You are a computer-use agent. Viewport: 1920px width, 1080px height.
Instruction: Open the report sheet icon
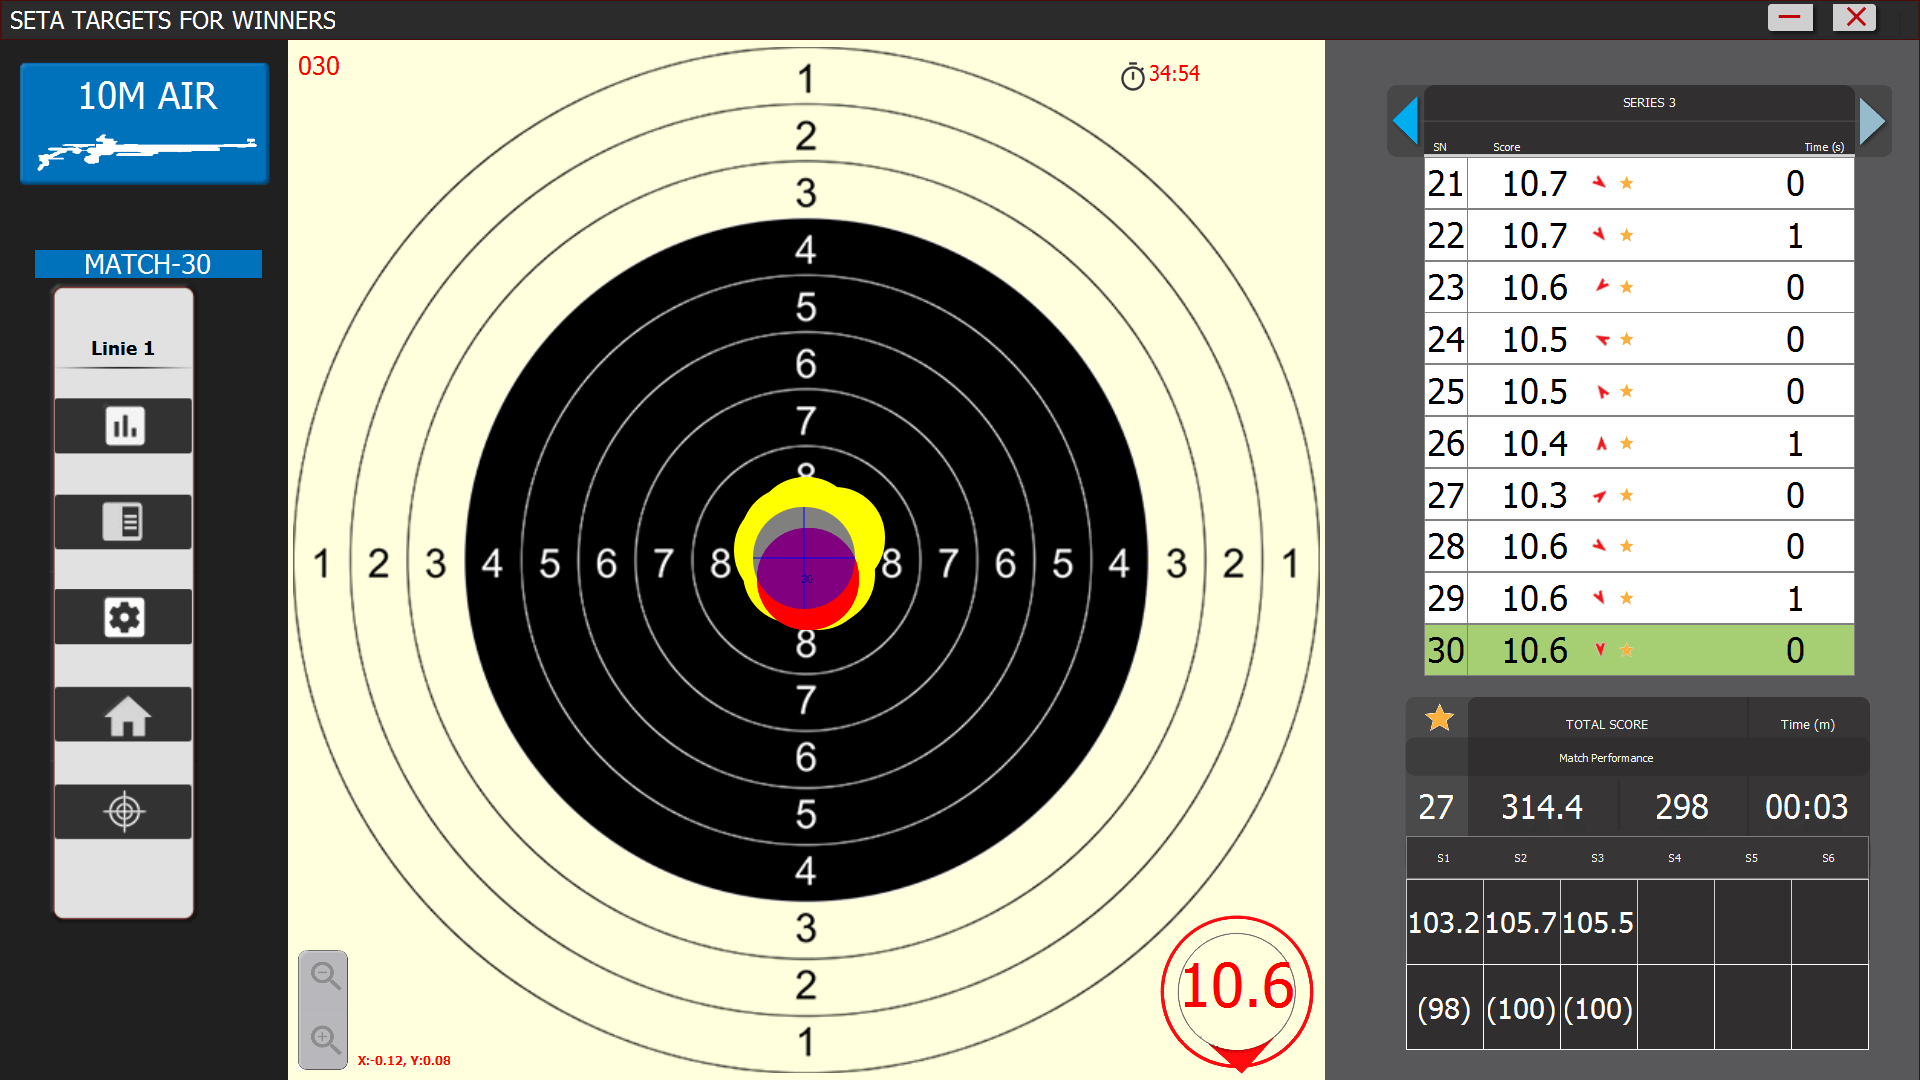coord(123,522)
